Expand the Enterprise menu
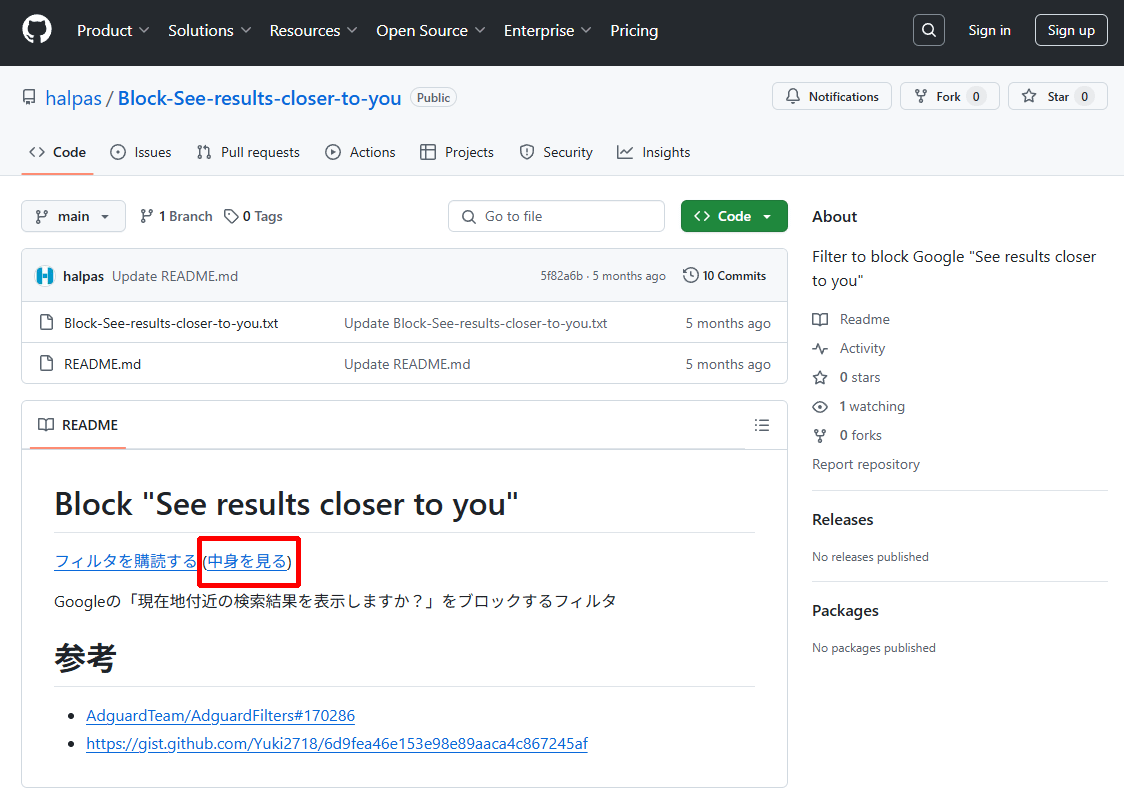Viewport: 1124px width, 801px height. [548, 30]
